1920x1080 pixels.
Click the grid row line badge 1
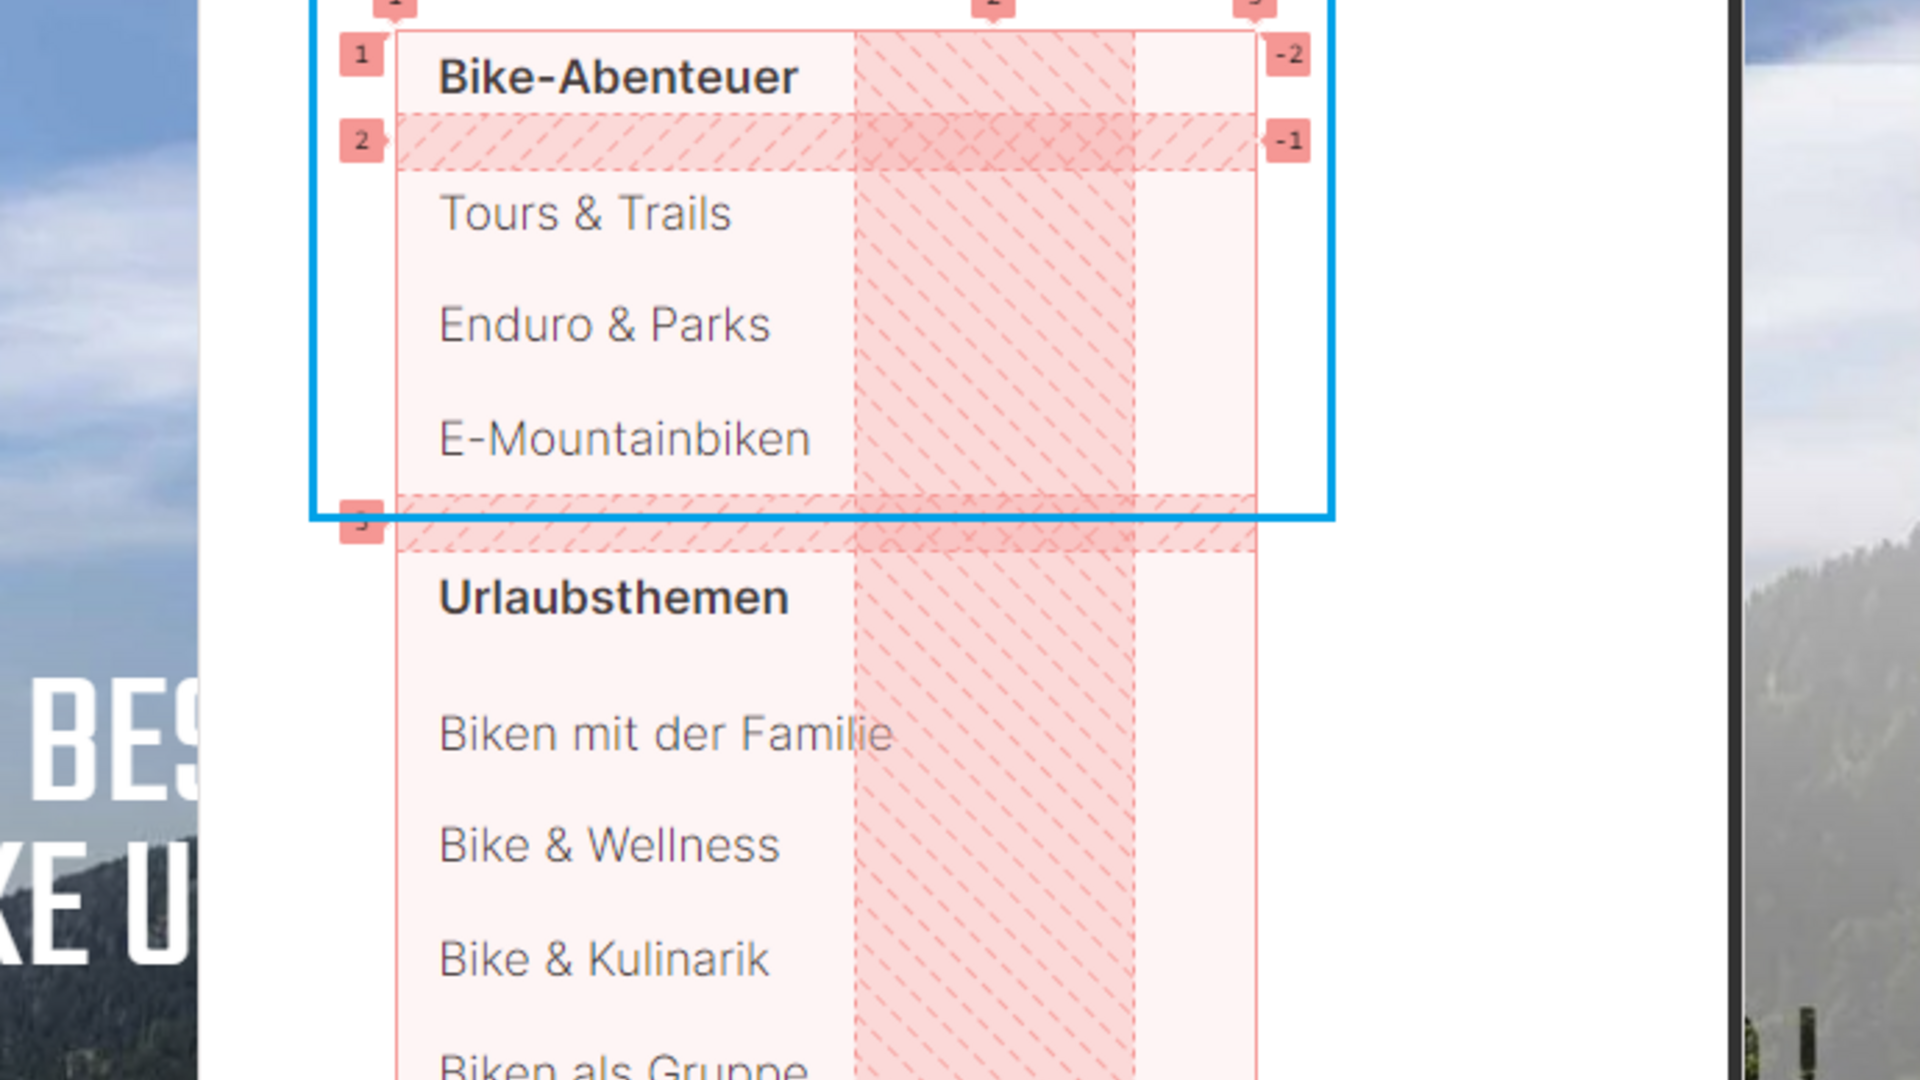(x=361, y=55)
